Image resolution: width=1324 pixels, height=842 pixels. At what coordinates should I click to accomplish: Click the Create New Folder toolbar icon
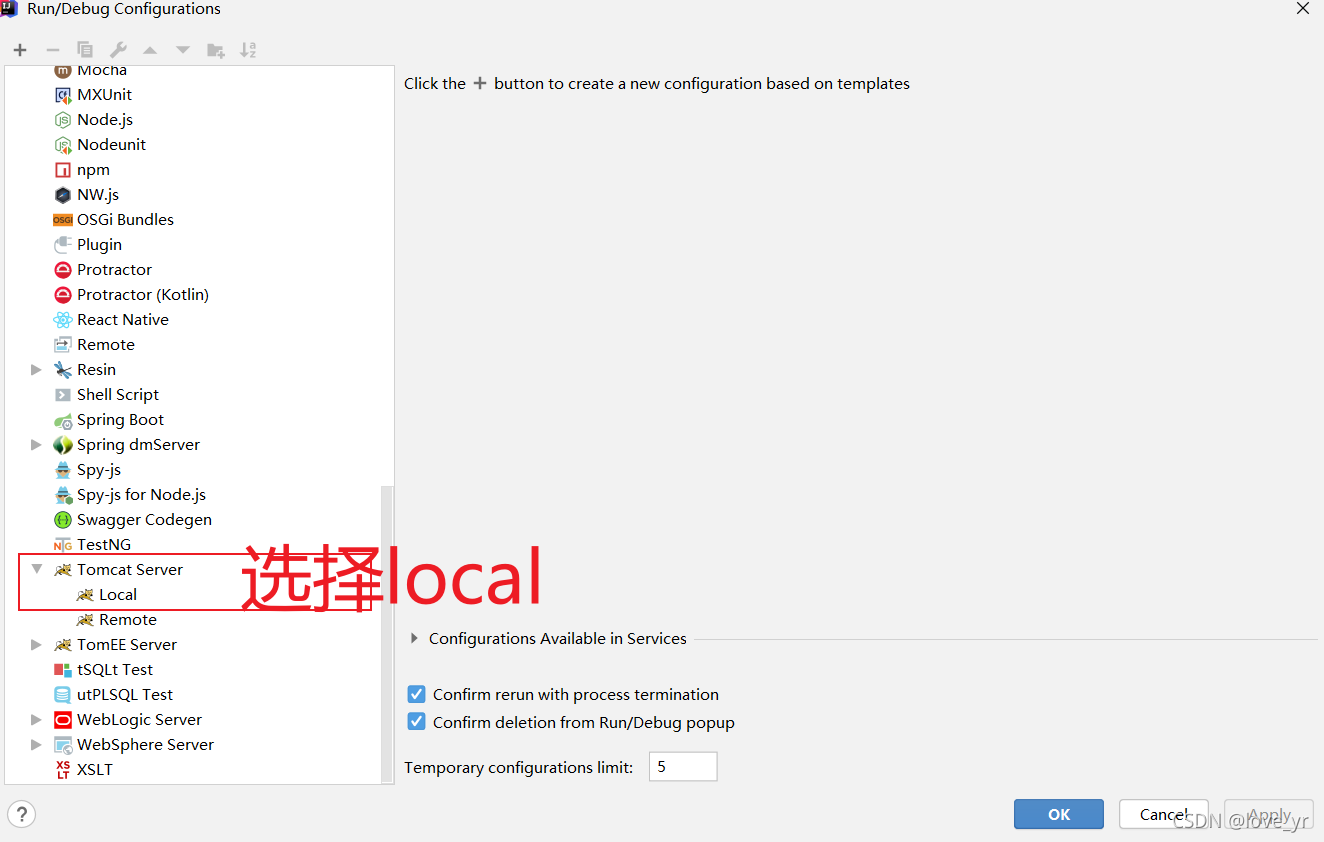216,50
